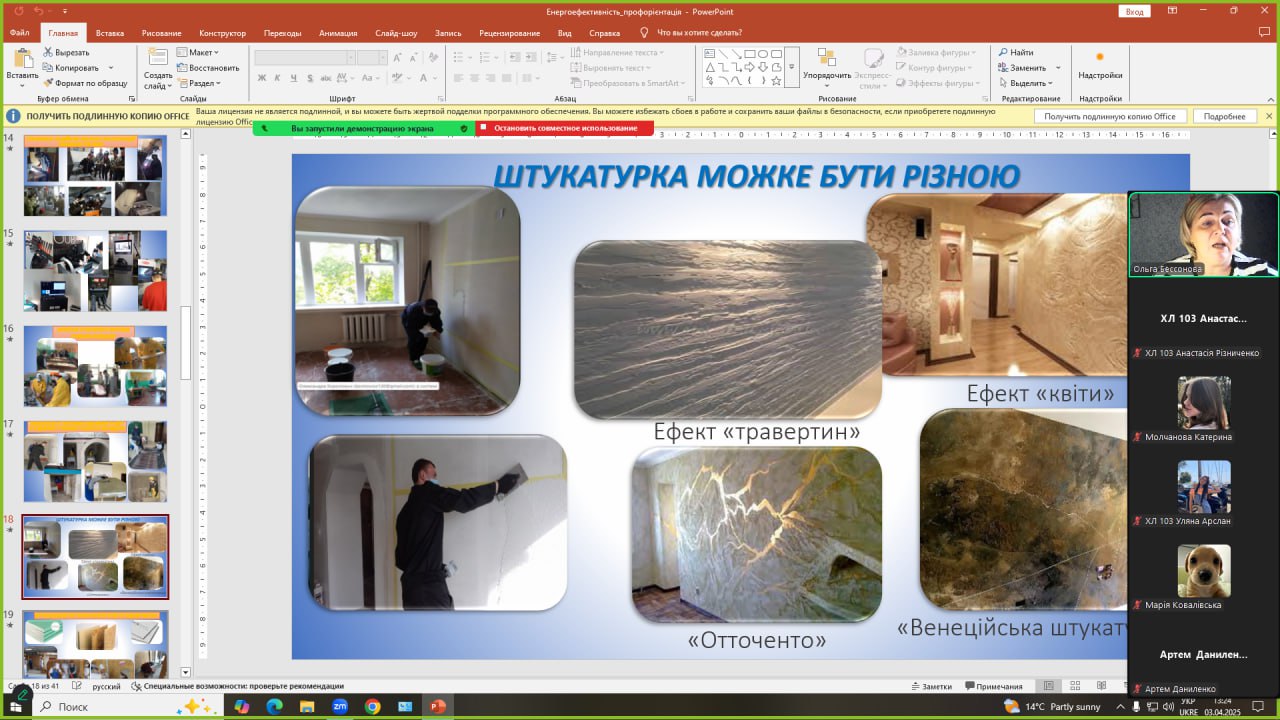Open File Explorer in taskbar
The width and height of the screenshot is (1280, 720).
(307, 706)
